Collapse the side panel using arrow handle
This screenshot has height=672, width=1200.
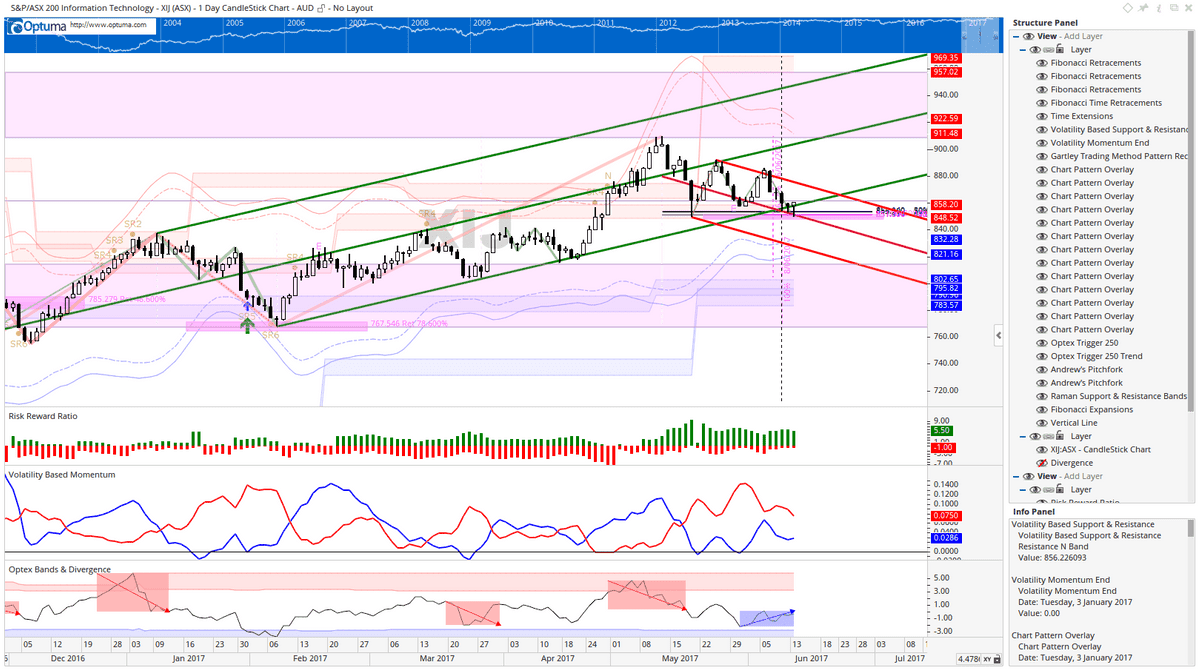pyautogui.click(x=998, y=334)
